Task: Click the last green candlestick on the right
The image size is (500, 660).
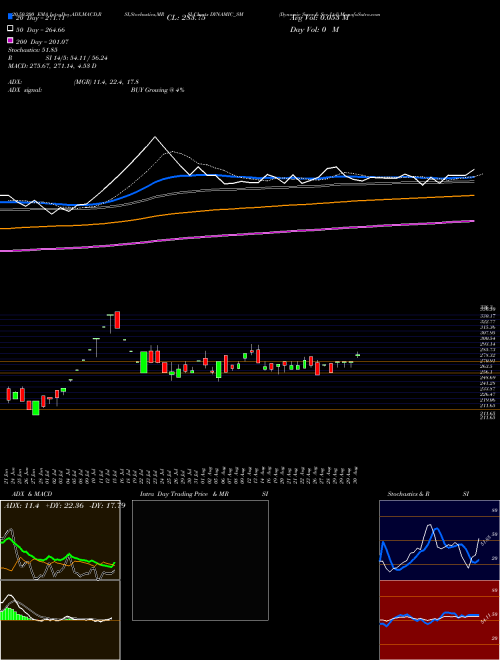Action: click(x=357, y=355)
